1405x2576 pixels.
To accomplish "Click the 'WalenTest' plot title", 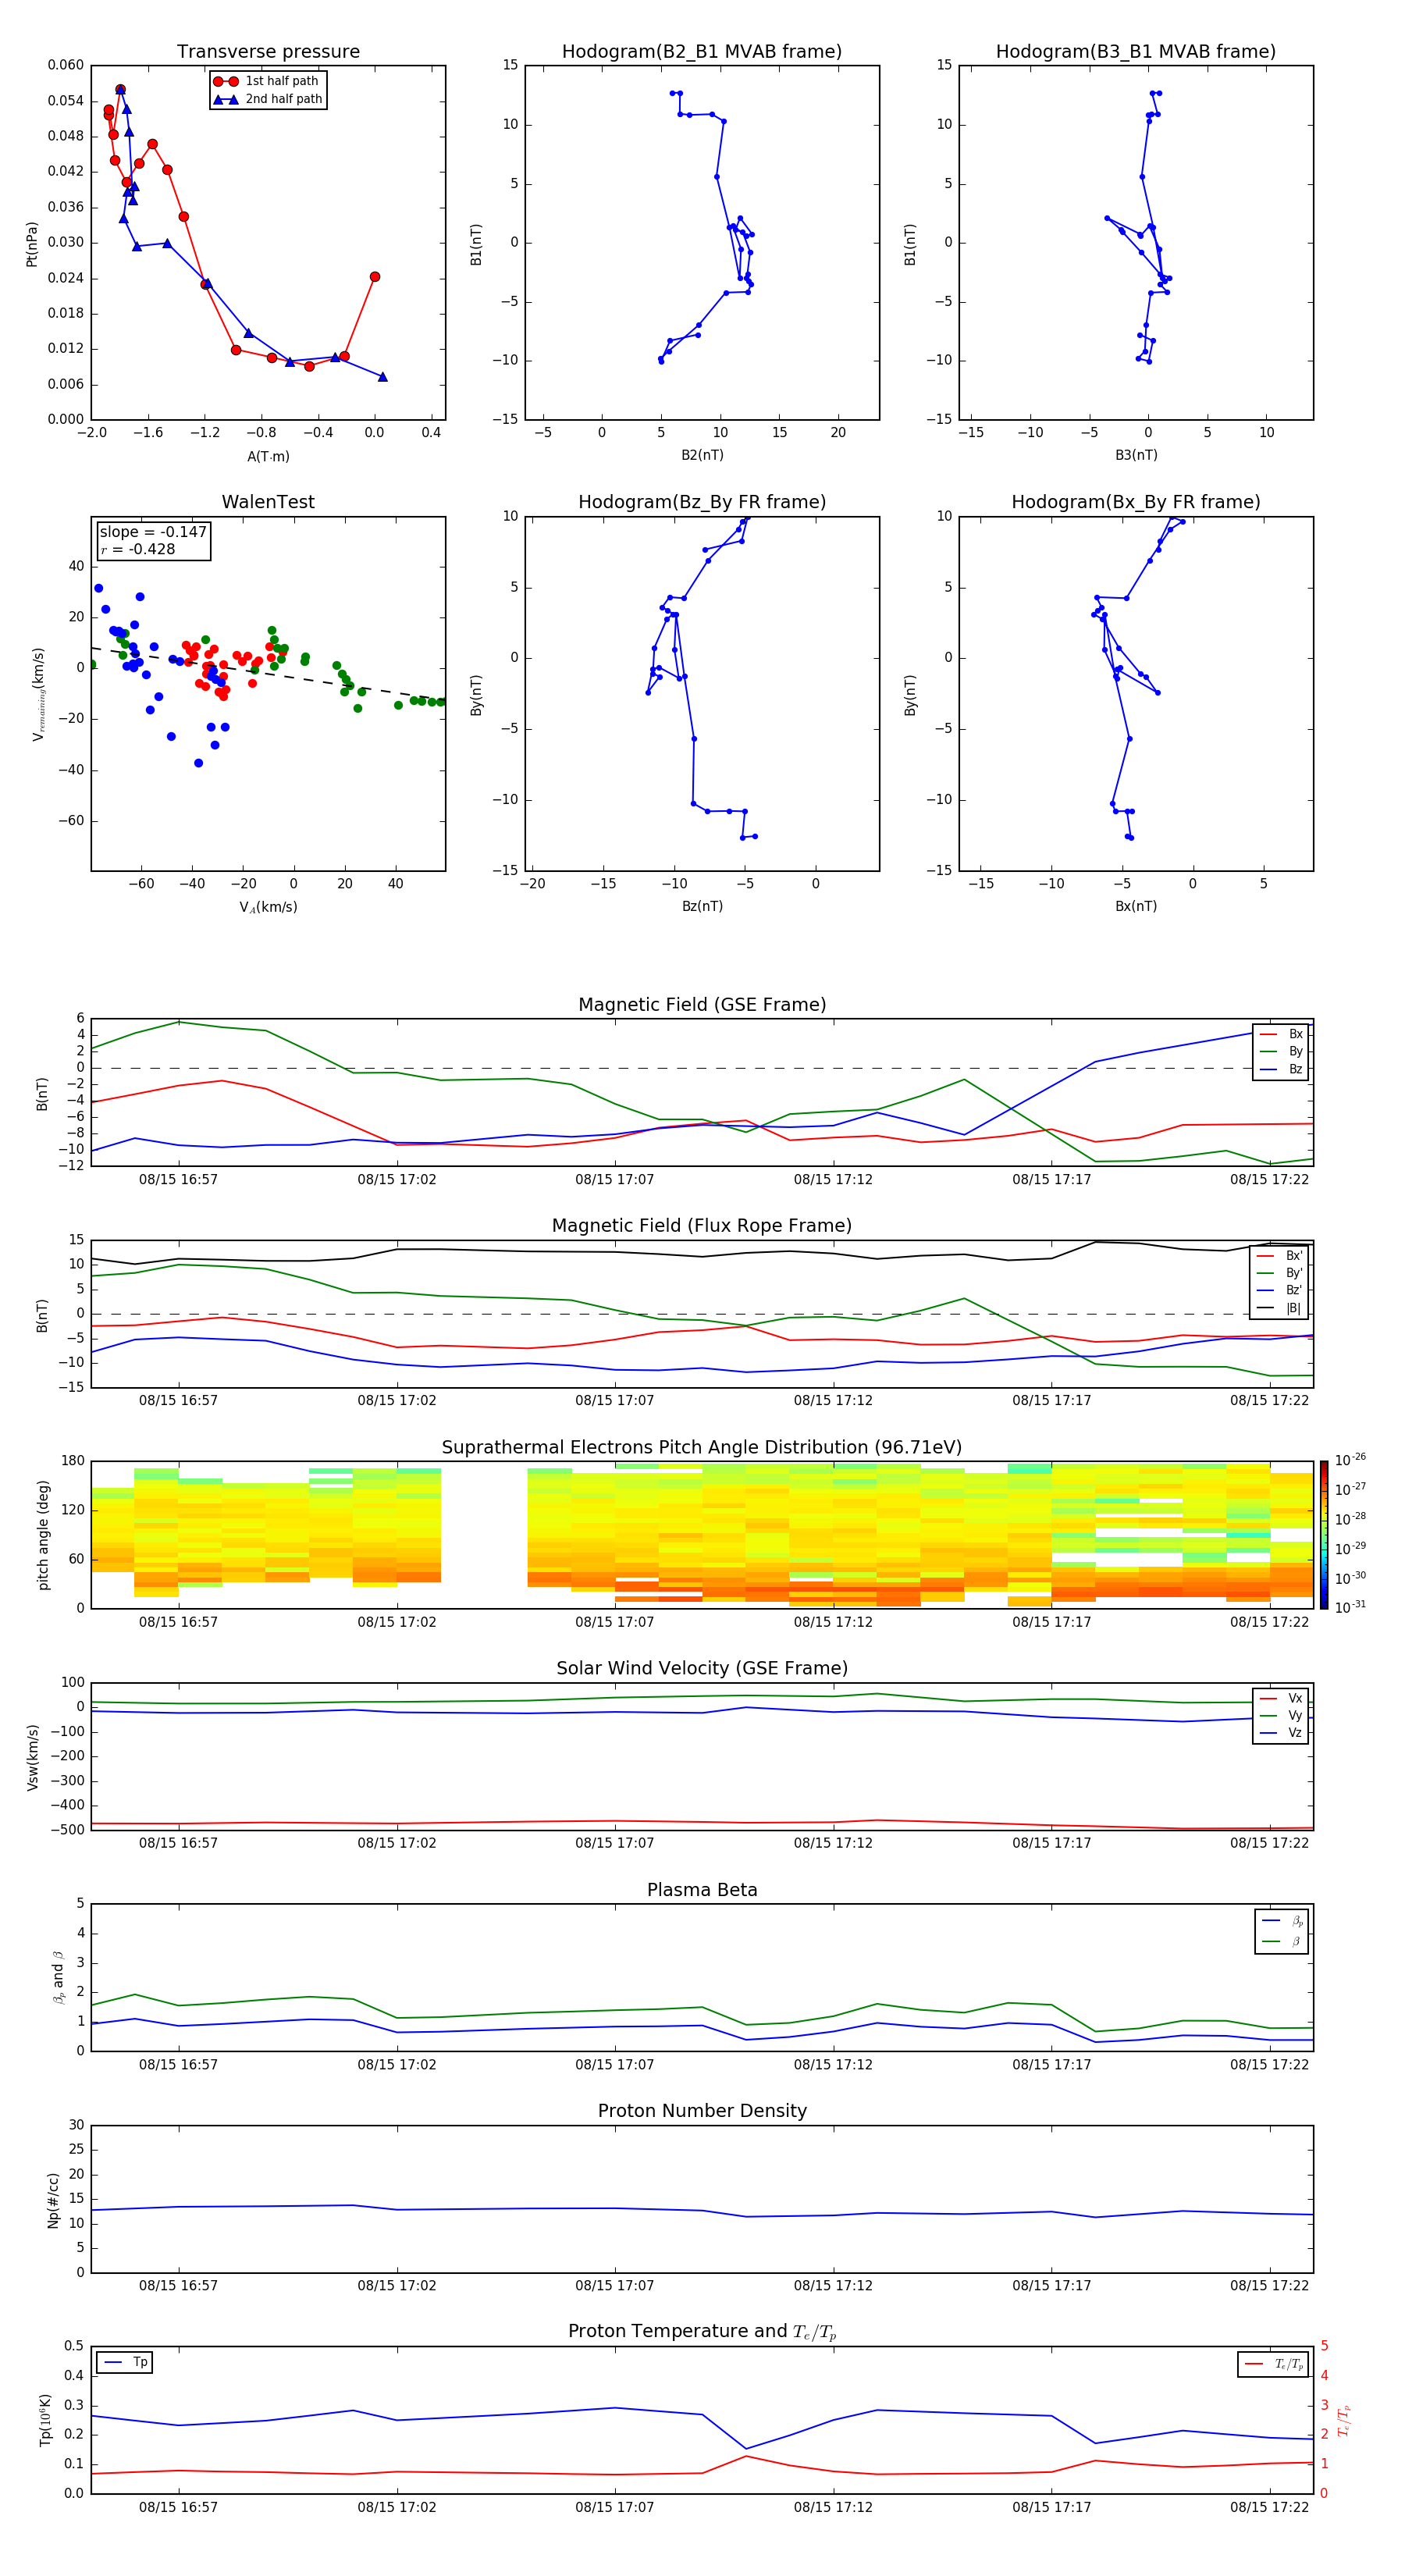I will (268, 502).
